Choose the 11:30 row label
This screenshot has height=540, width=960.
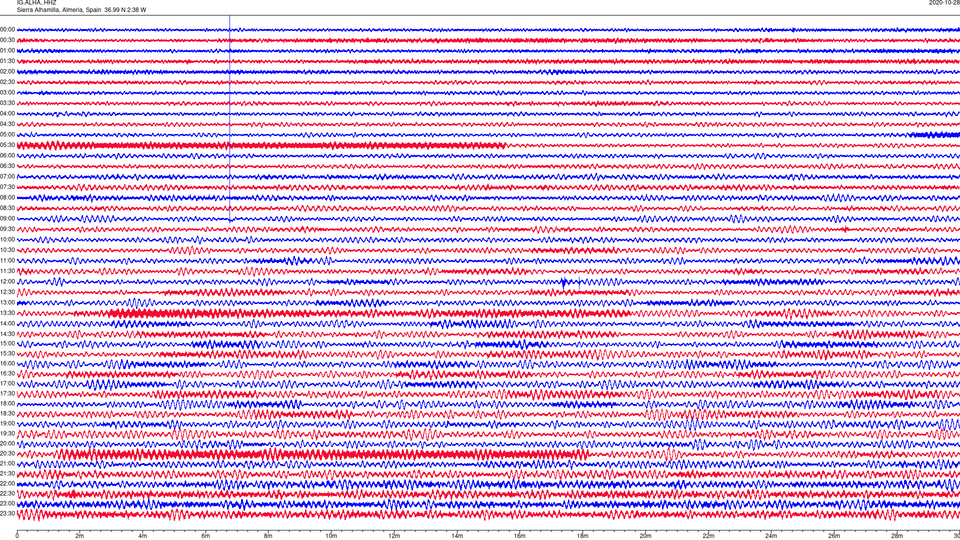click(x=7, y=271)
